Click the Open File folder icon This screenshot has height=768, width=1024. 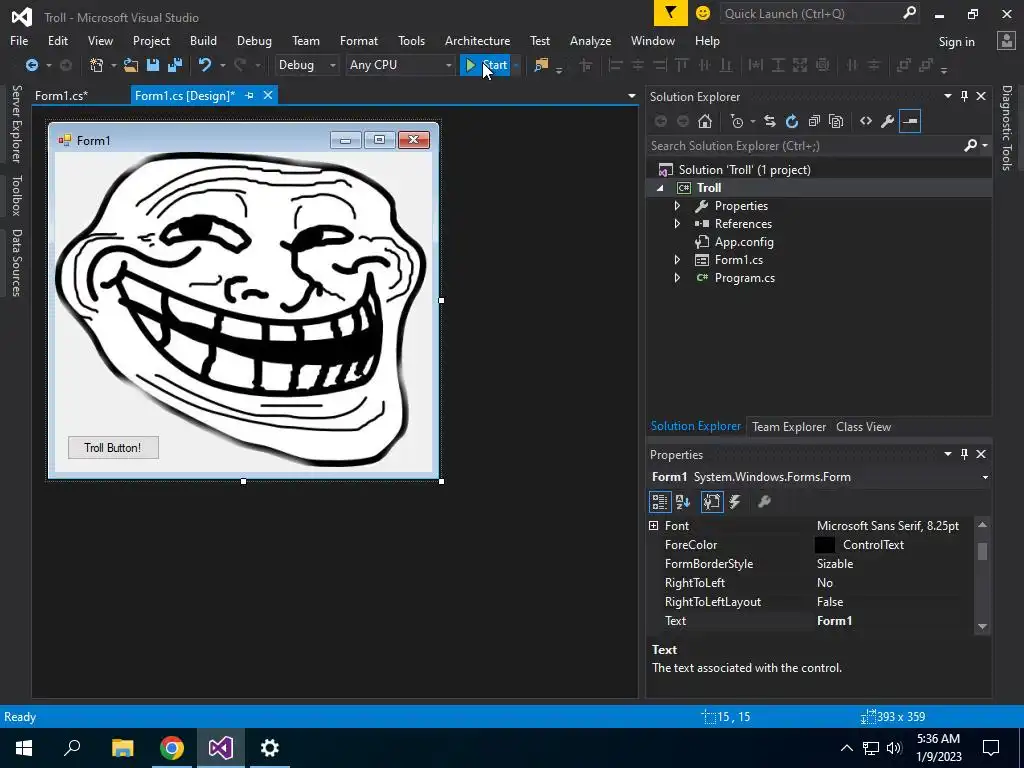click(131, 65)
